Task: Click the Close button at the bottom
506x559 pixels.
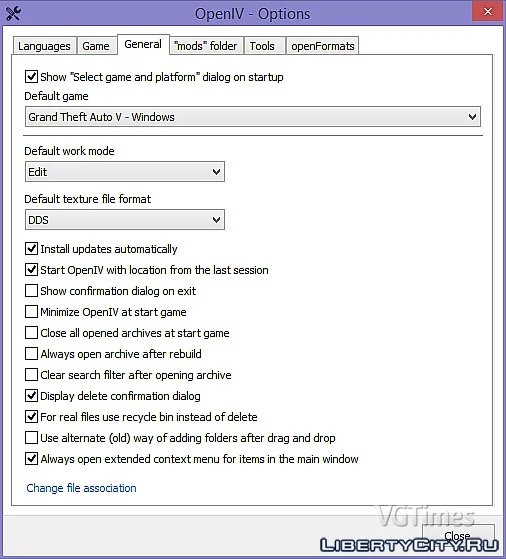Action: click(458, 535)
